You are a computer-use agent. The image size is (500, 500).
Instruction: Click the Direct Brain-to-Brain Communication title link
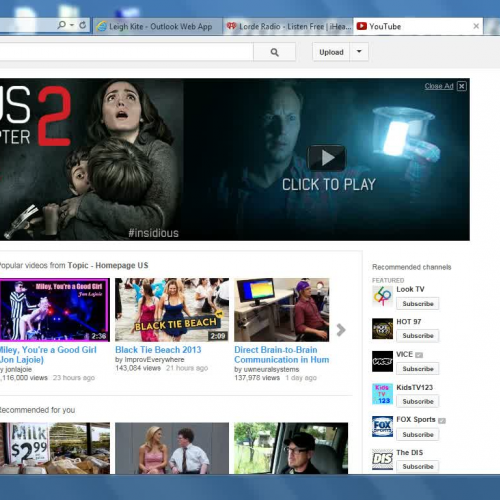click(282, 355)
